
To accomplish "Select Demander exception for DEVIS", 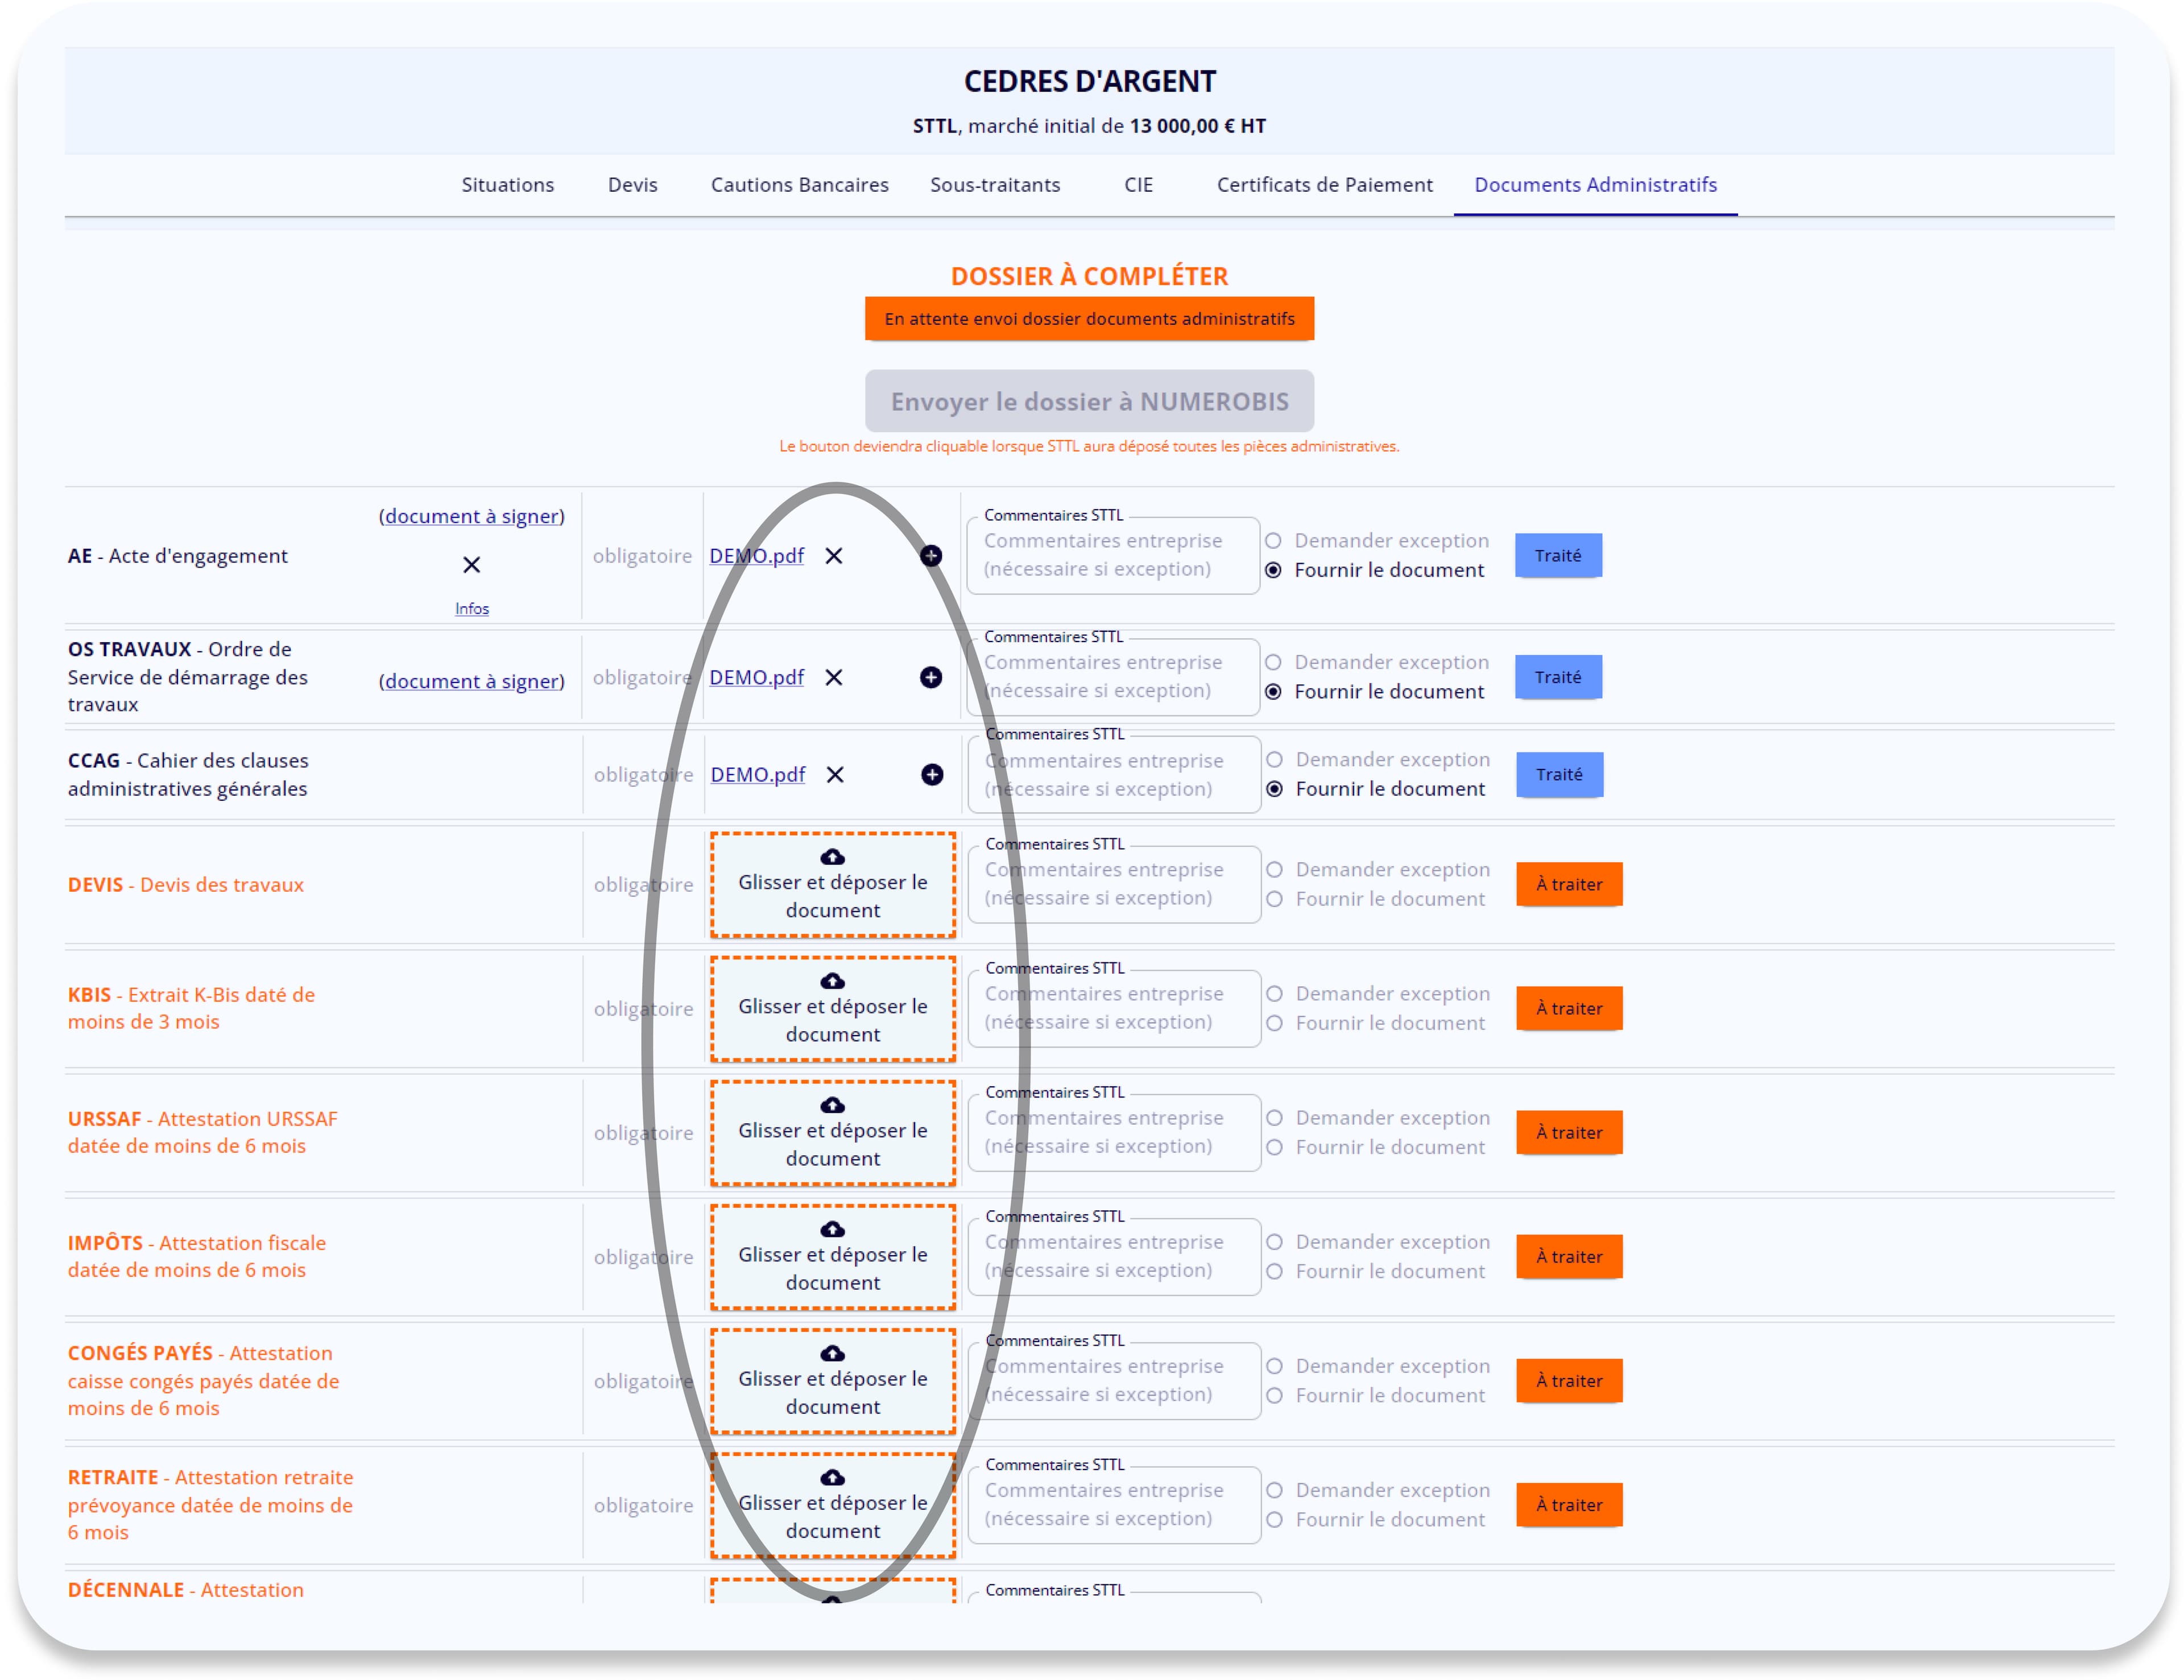I will [1274, 869].
